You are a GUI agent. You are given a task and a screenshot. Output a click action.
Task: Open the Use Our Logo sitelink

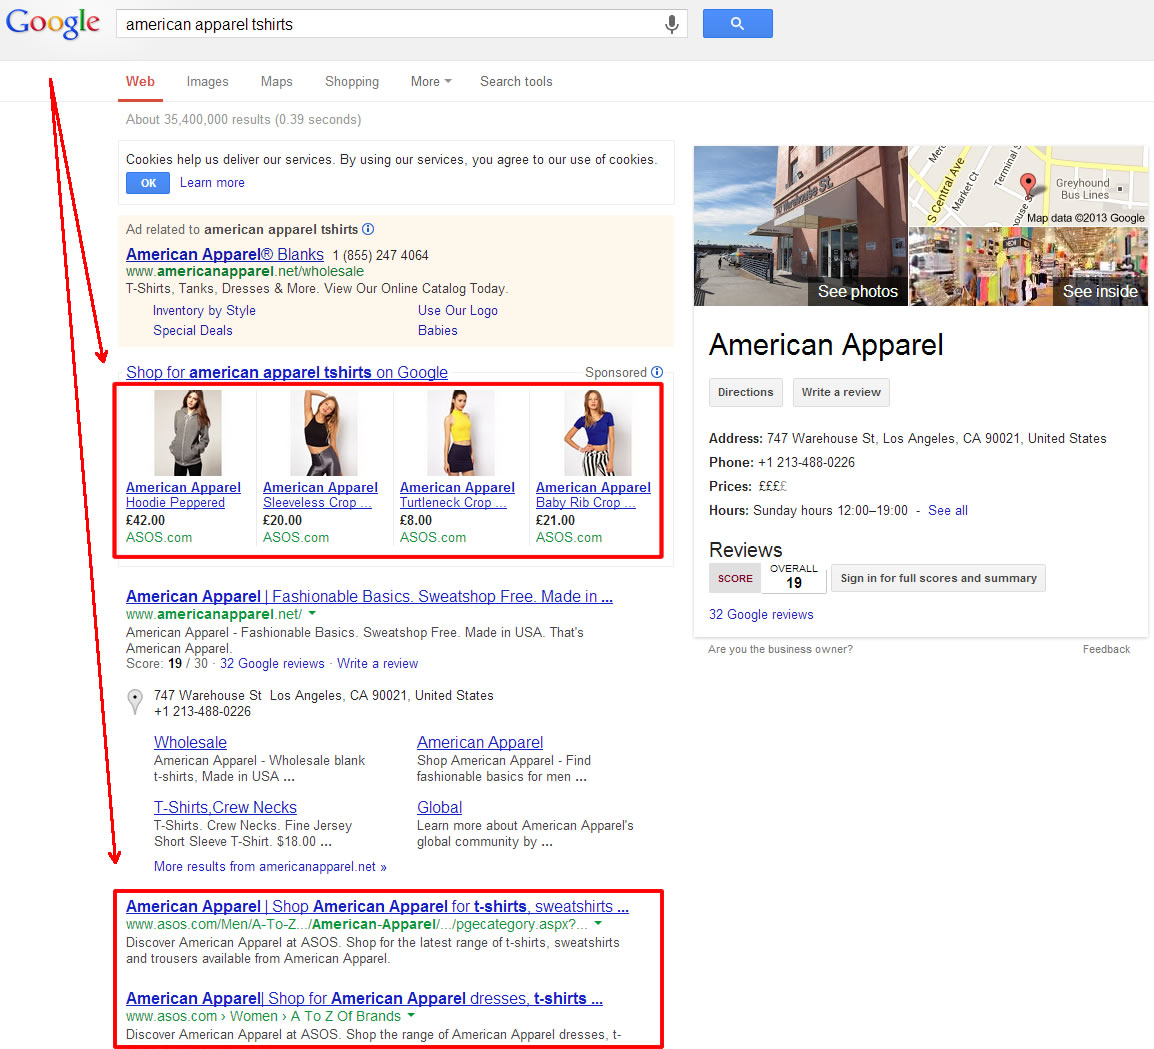458,311
